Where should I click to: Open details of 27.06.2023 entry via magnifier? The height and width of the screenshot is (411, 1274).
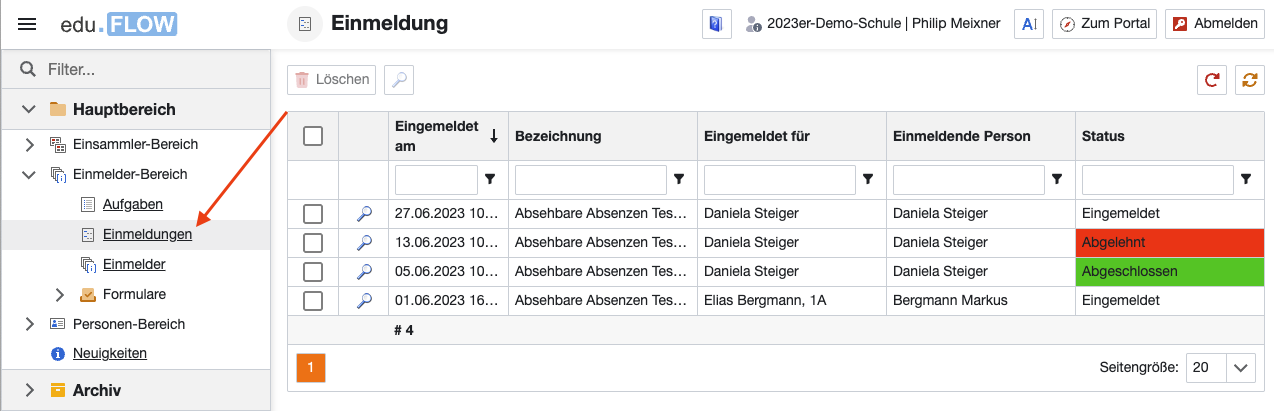tap(364, 213)
